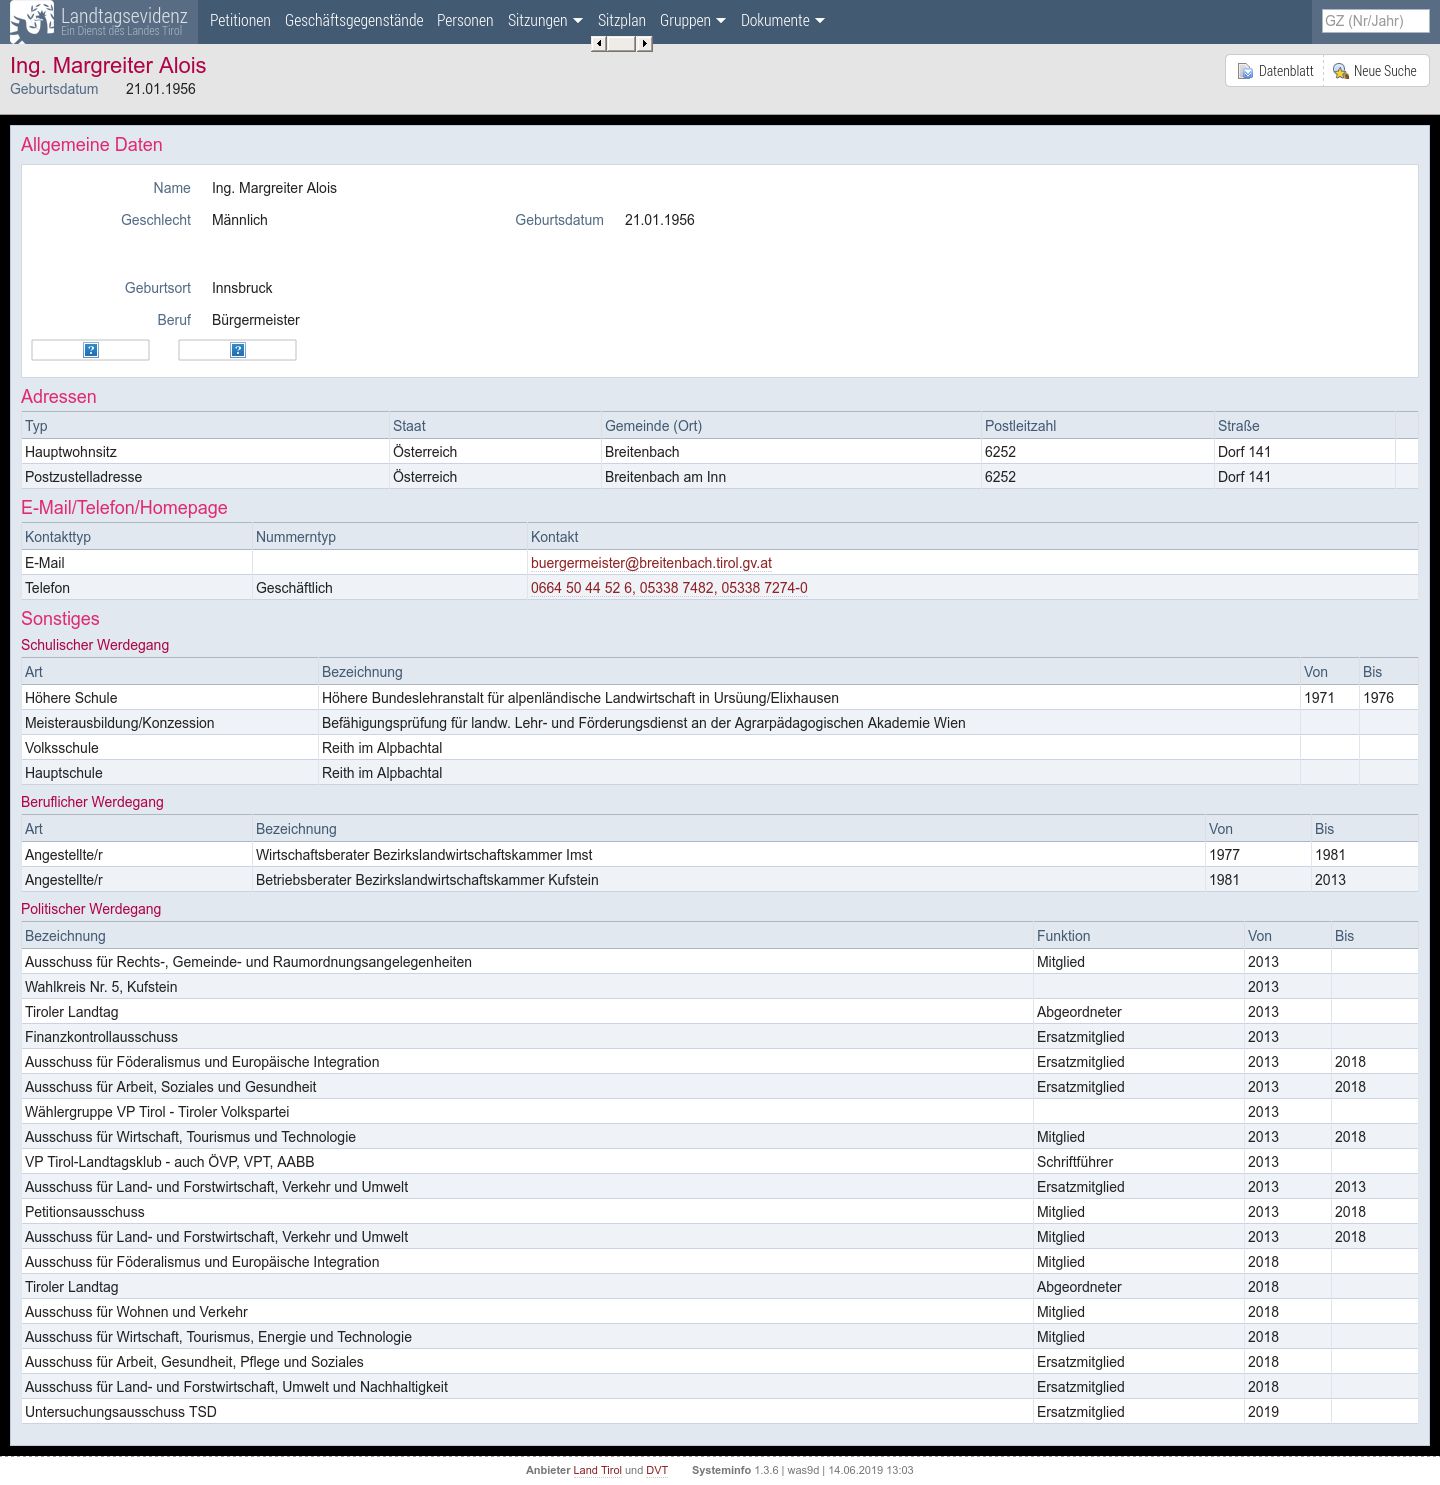Open the Sitzplan menu item
The width and height of the screenshot is (1440, 1485).
tap(622, 21)
